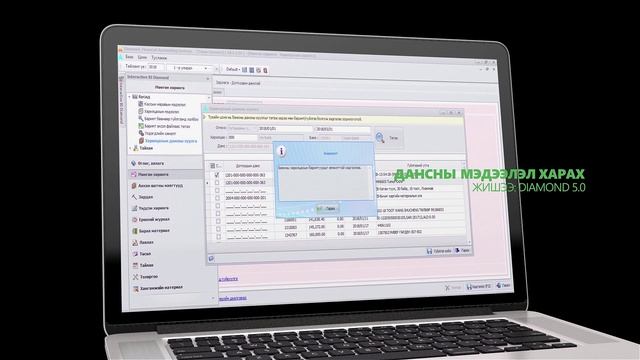Collapse the top group in the sidebar tree
The width and height of the screenshot is (640, 360).
130,97
